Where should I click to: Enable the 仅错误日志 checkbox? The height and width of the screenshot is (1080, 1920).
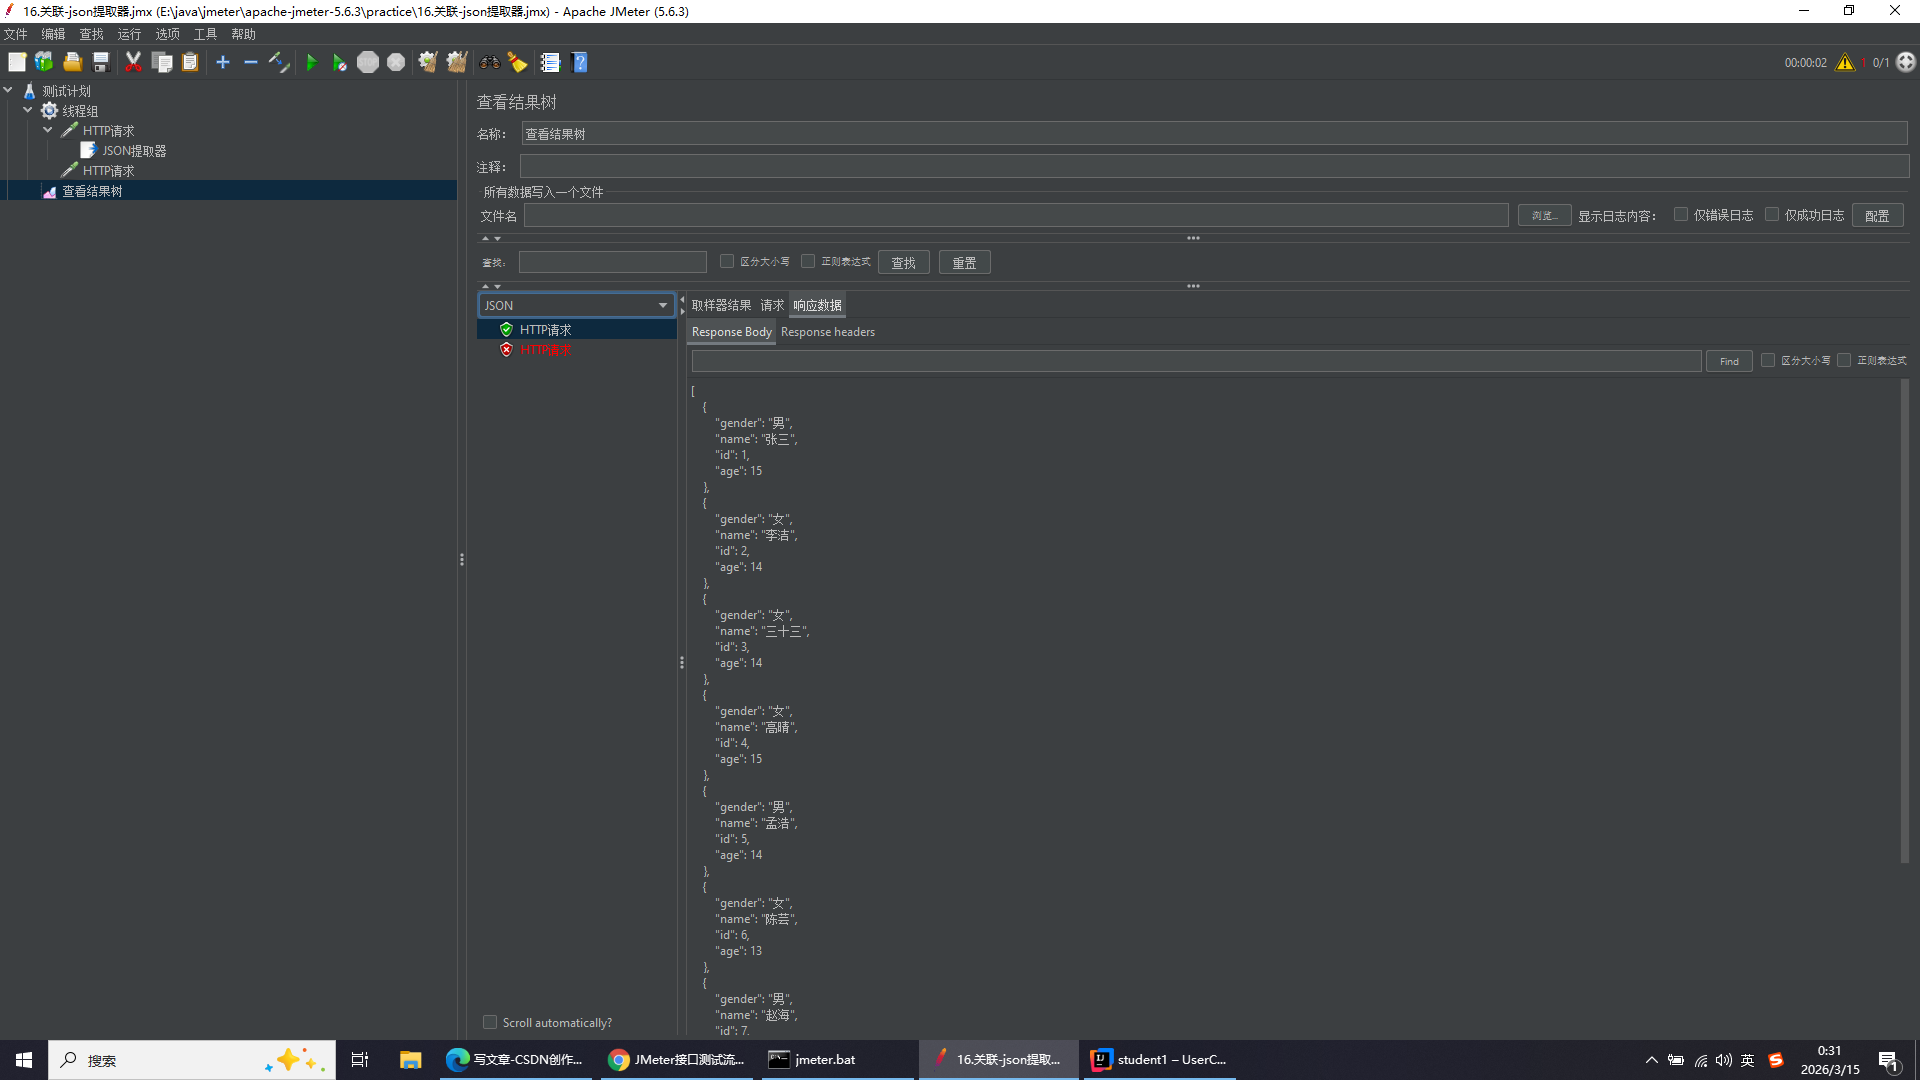[x=1681, y=215]
